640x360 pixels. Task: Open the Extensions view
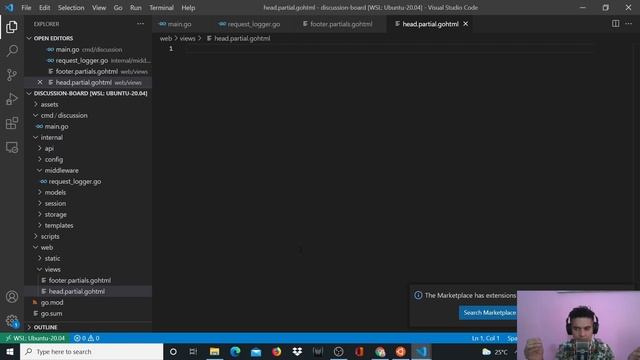tap(11, 123)
